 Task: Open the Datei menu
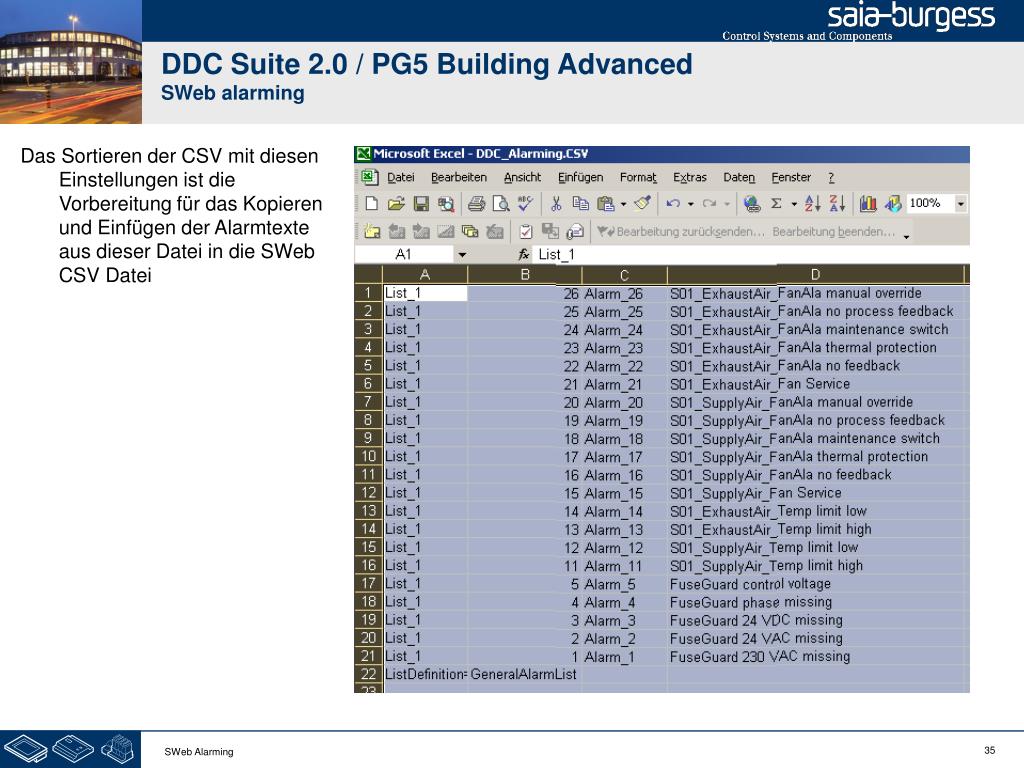(400, 177)
